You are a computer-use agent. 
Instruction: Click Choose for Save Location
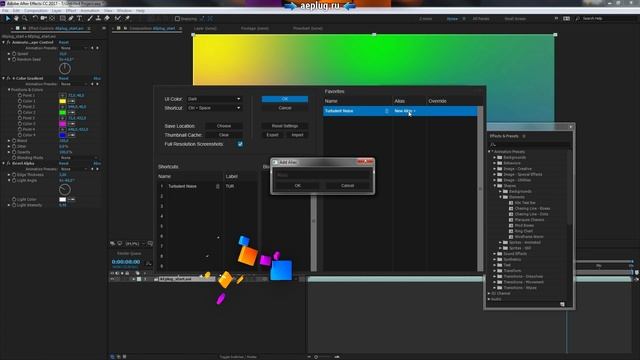coord(224,126)
